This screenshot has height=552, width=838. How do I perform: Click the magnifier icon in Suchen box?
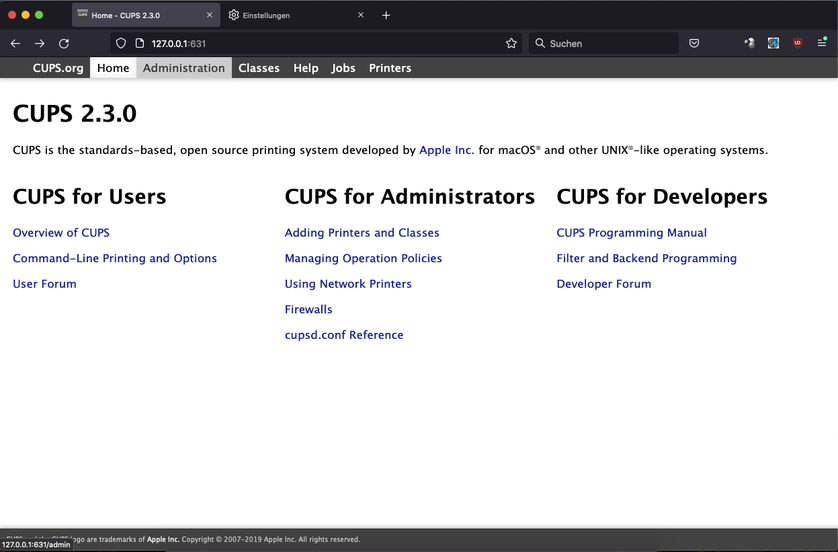click(x=540, y=43)
